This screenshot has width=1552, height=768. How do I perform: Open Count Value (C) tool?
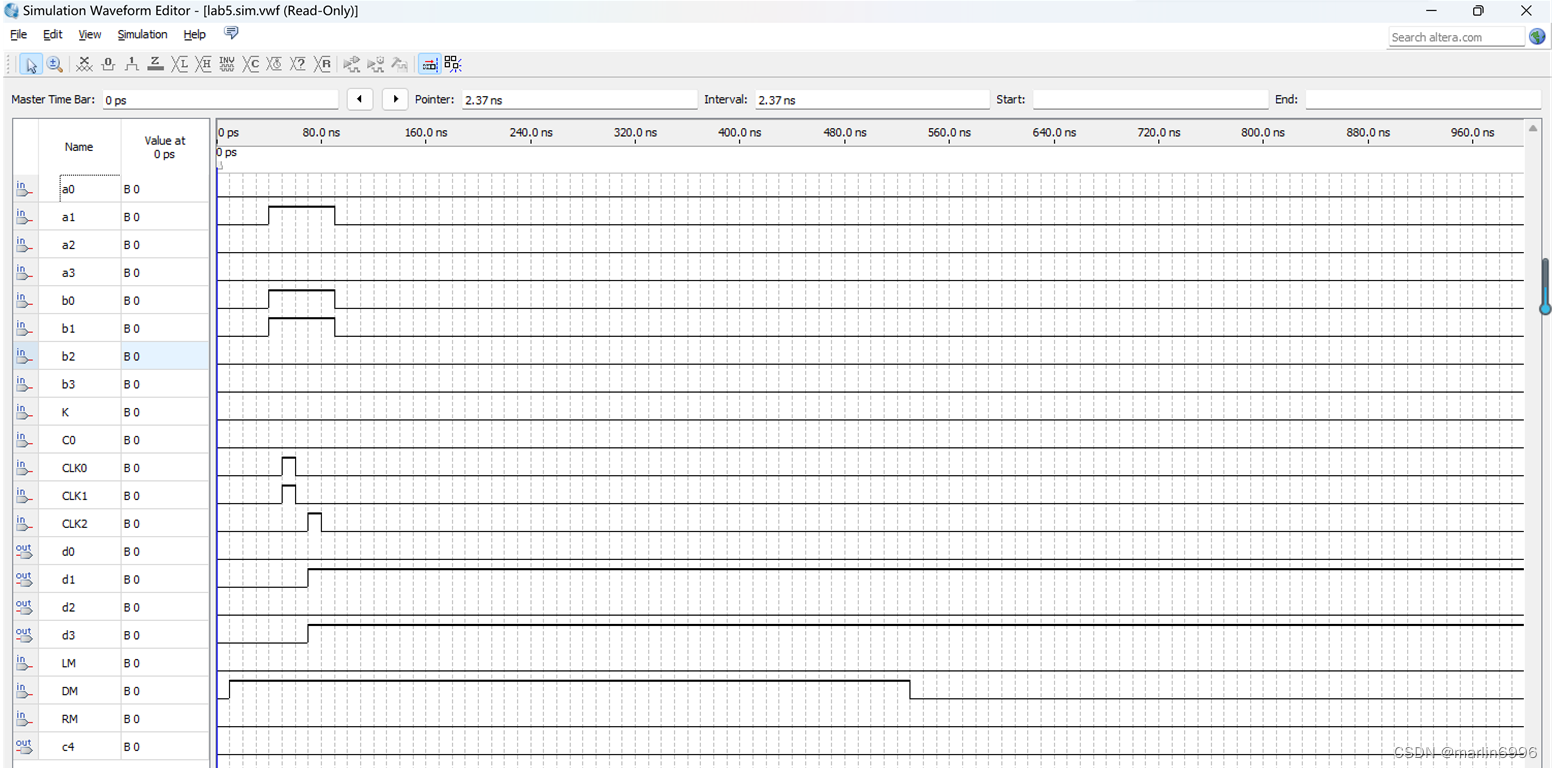click(251, 64)
